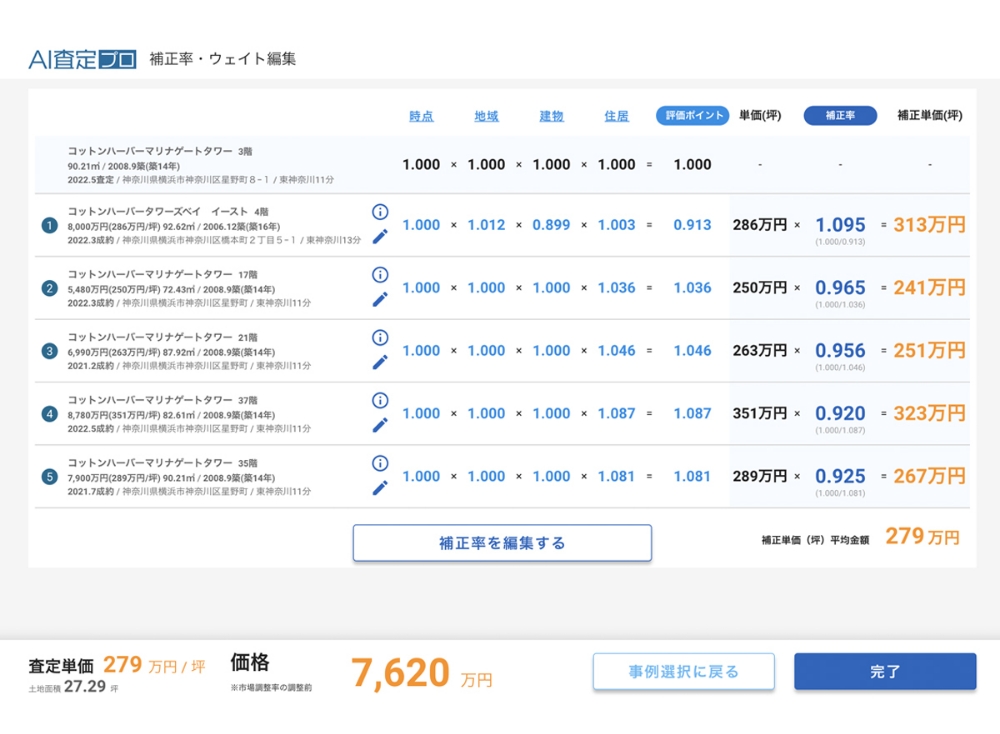1000x734 pixels.
Task: Open info icon for comparable 4 (37階)
Action: [x=380, y=400]
